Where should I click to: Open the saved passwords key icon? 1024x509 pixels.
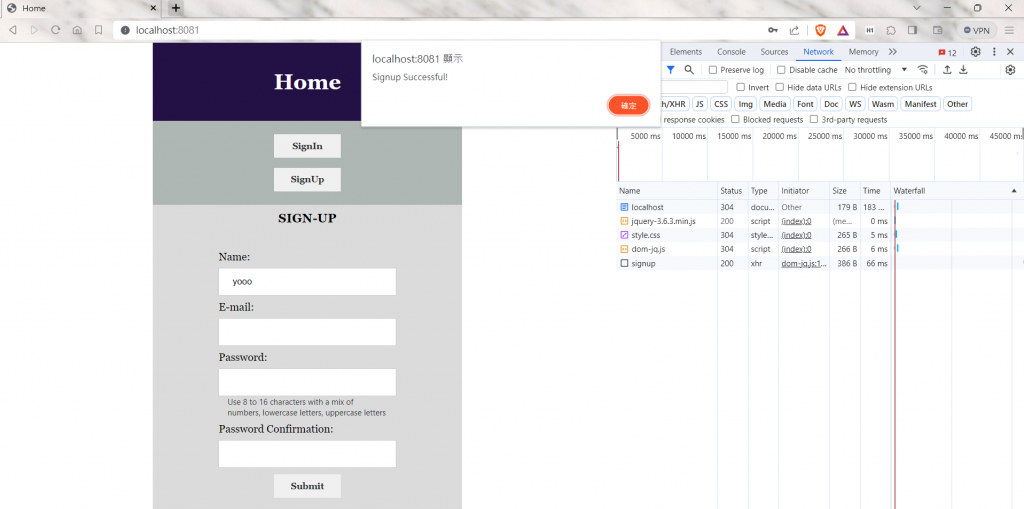tap(773, 30)
